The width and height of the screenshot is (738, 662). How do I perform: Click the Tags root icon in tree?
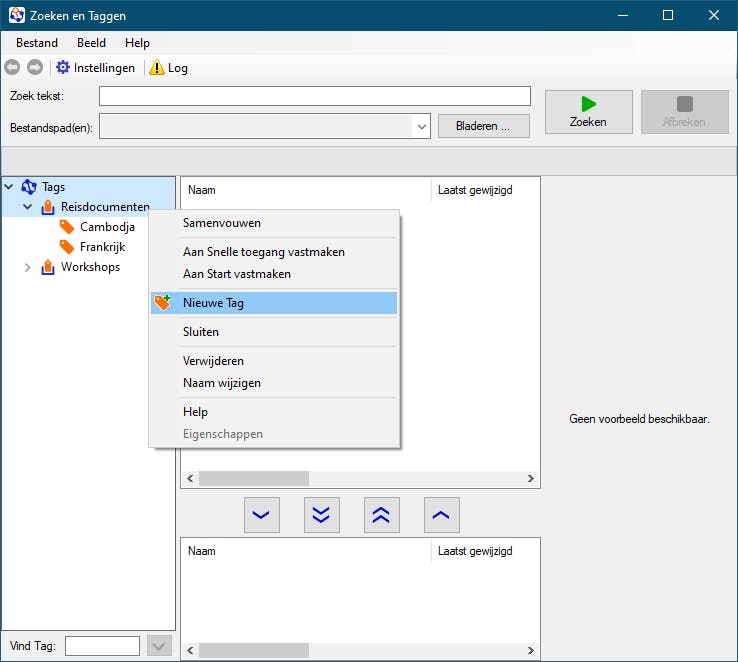coord(29,187)
